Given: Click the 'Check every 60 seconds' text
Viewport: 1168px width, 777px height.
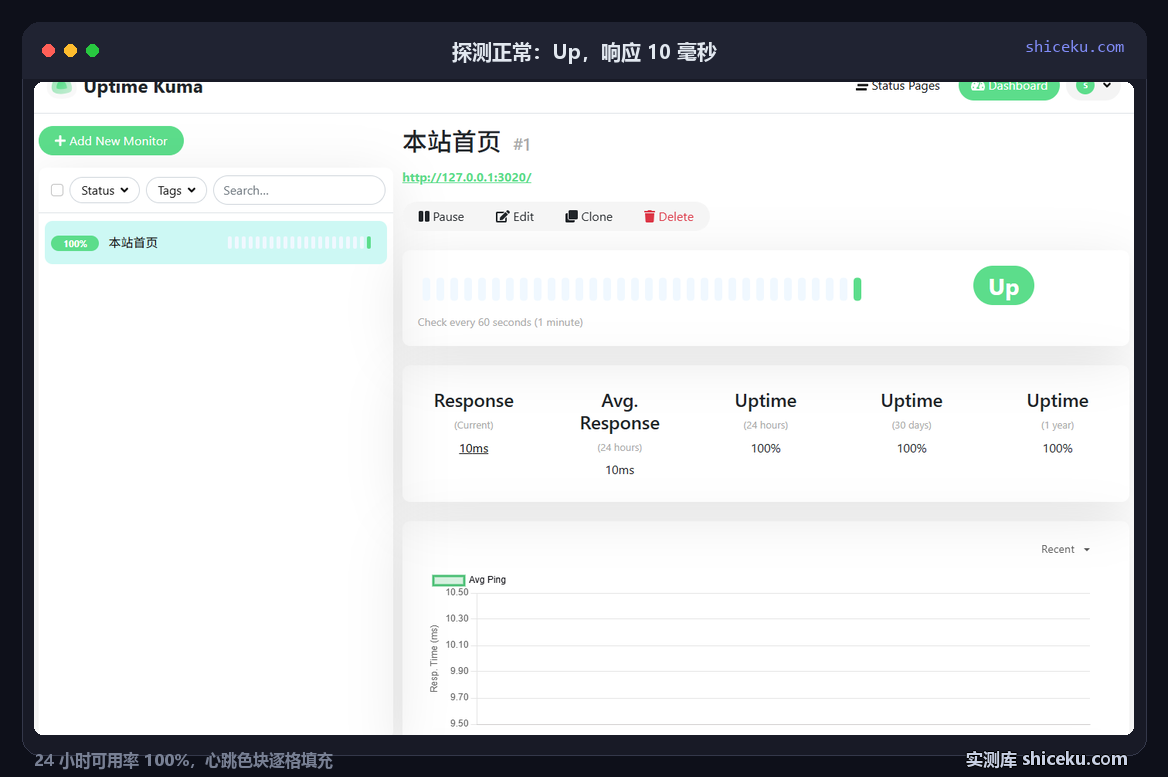Looking at the screenshot, I should (500, 323).
